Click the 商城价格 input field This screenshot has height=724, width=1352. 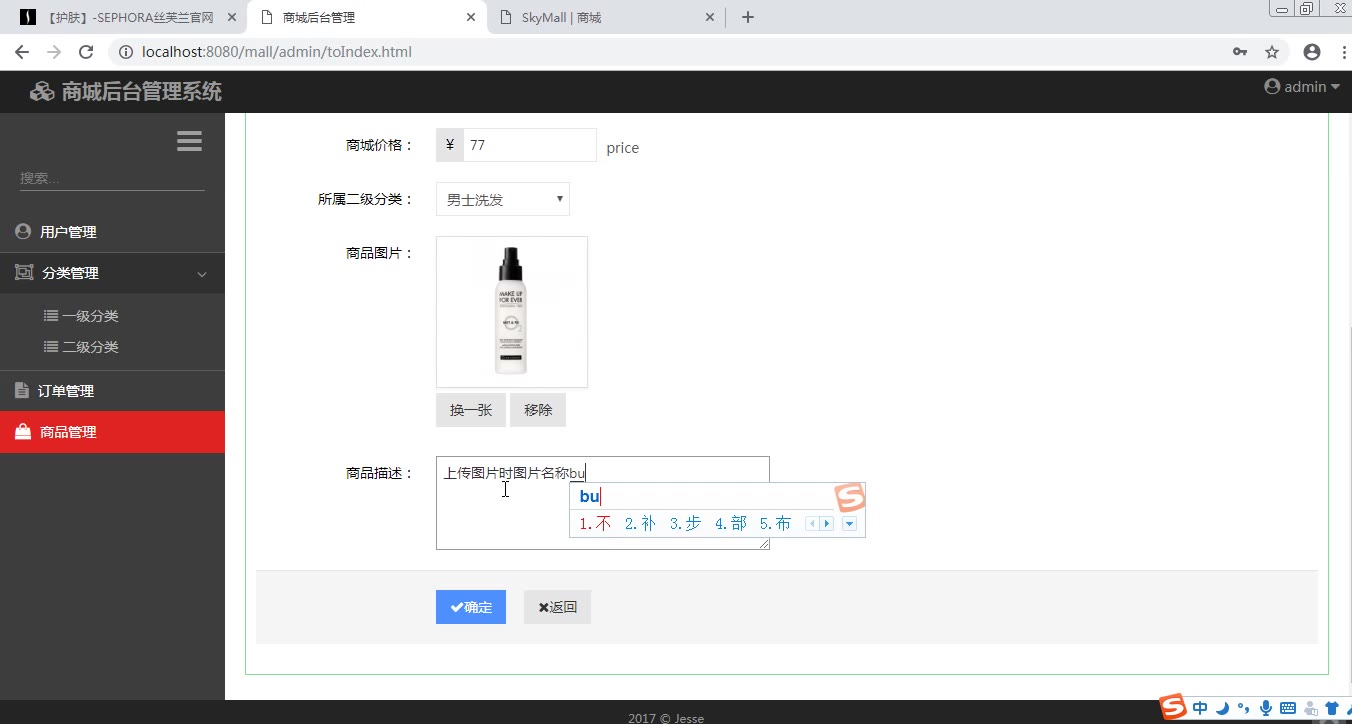click(530, 145)
